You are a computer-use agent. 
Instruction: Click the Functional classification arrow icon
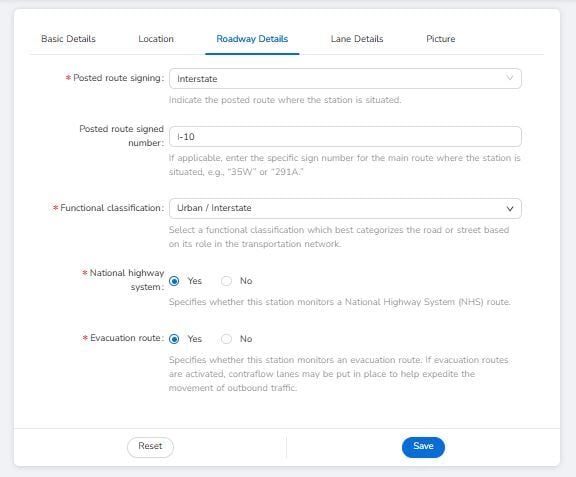tap(510, 209)
